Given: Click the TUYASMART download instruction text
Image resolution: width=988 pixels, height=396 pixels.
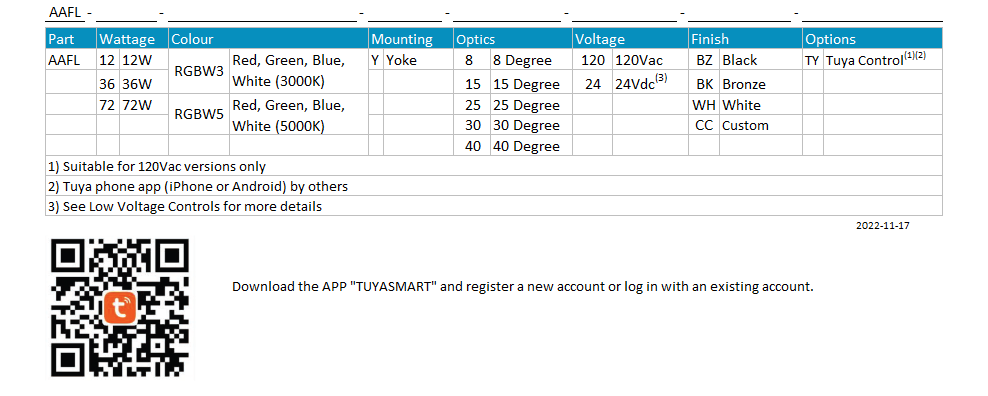Looking at the screenshot, I should coord(523,286).
